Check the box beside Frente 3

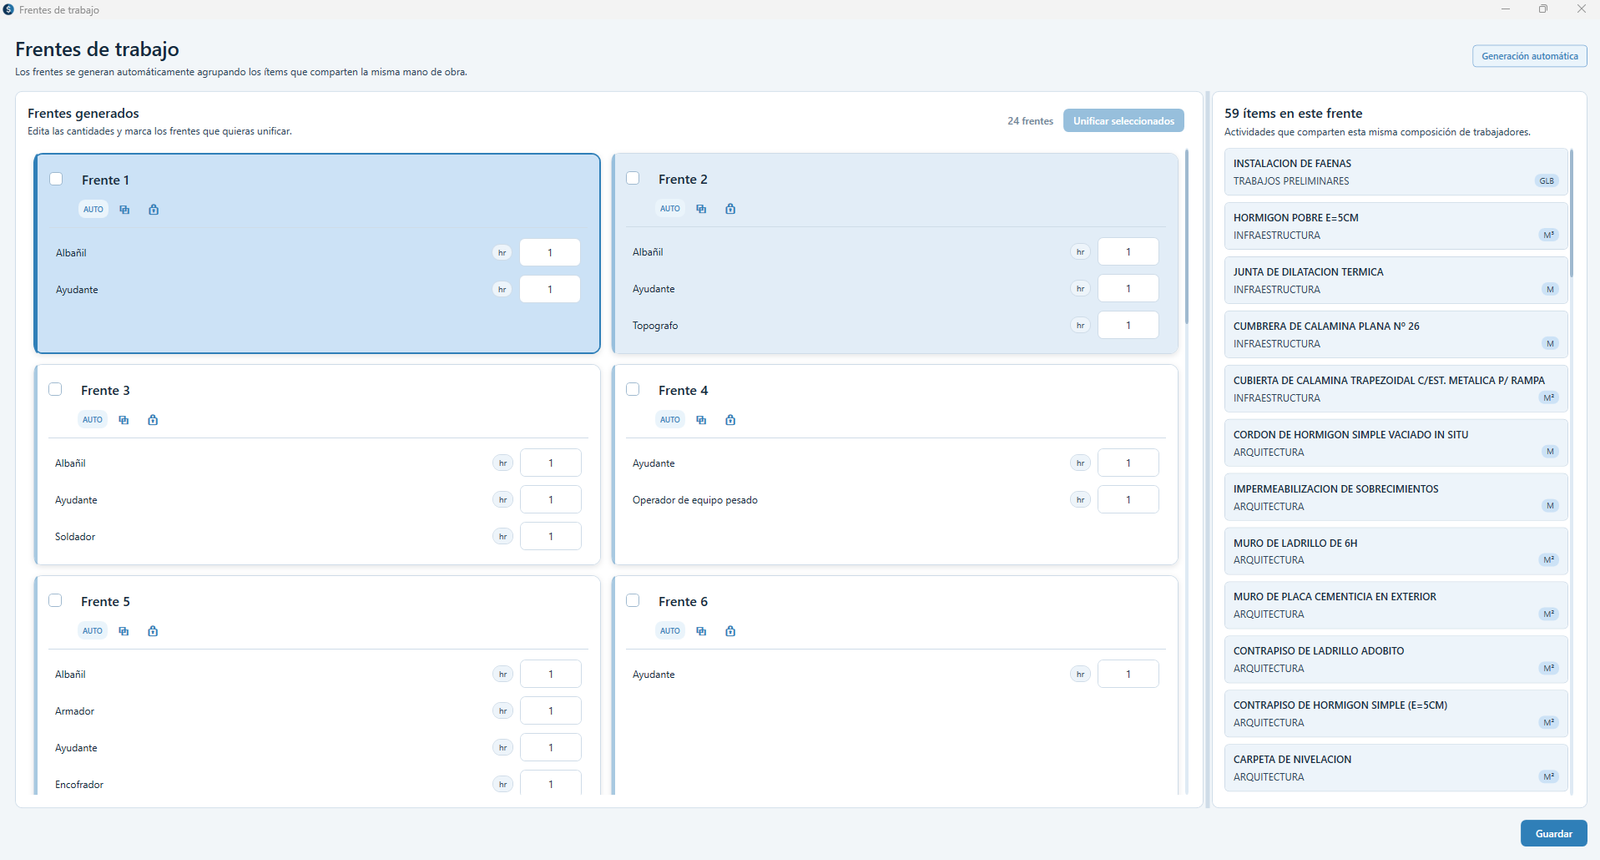(x=55, y=389)
